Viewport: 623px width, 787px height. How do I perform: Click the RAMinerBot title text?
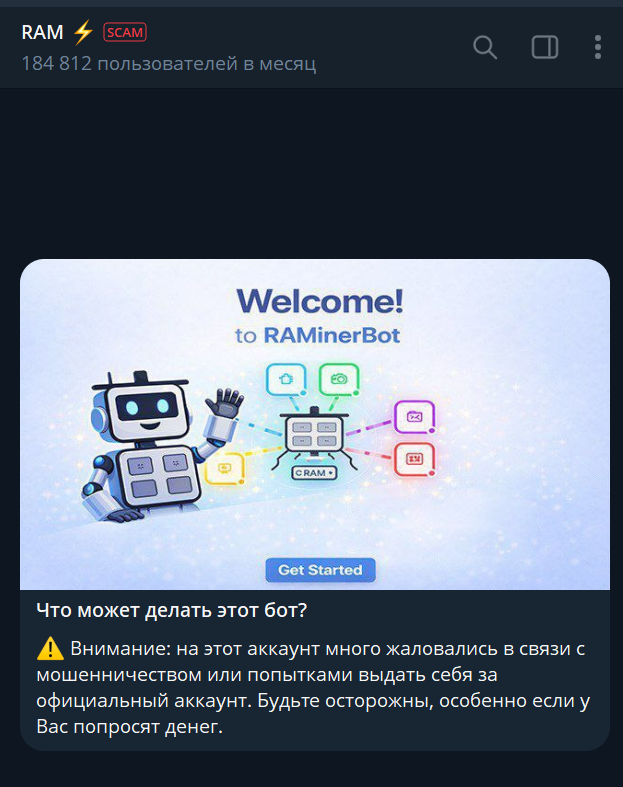coord(332,335)
